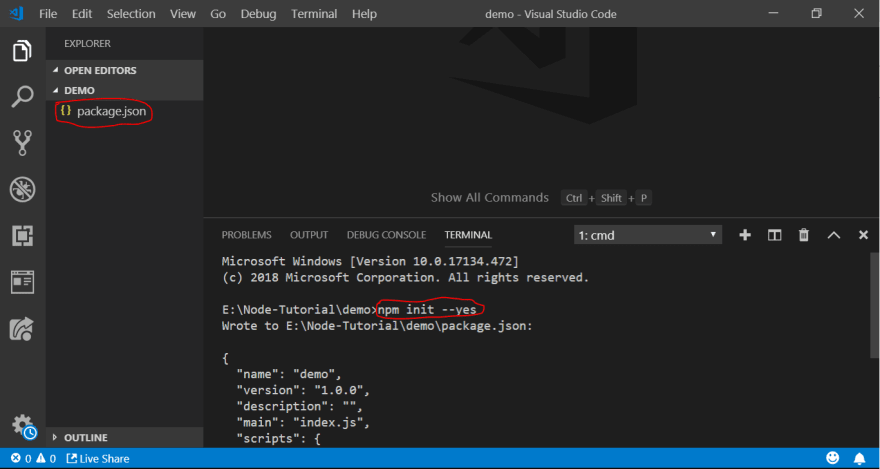Open the Terminal menu
880x469 pixels.
coord(314,13)
